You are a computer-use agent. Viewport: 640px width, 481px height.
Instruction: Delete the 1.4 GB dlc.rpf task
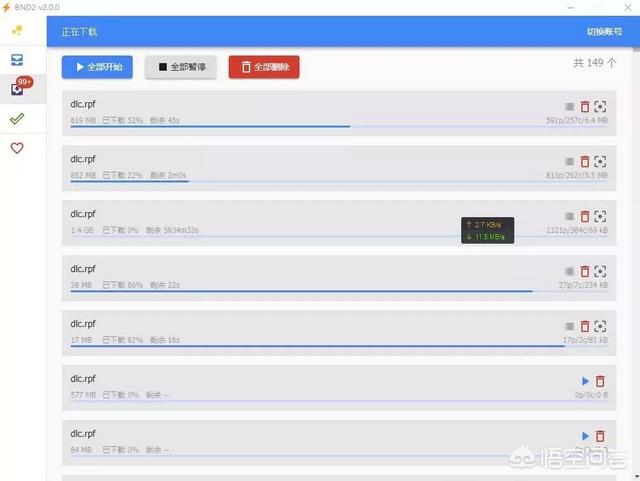coord(585,216)
